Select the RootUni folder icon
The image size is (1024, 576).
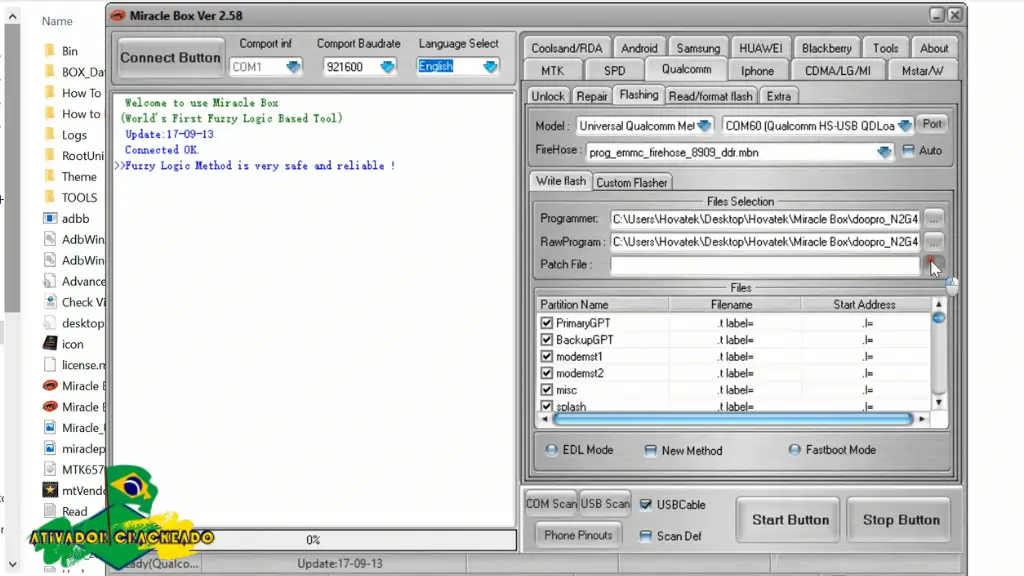[50, 155]
